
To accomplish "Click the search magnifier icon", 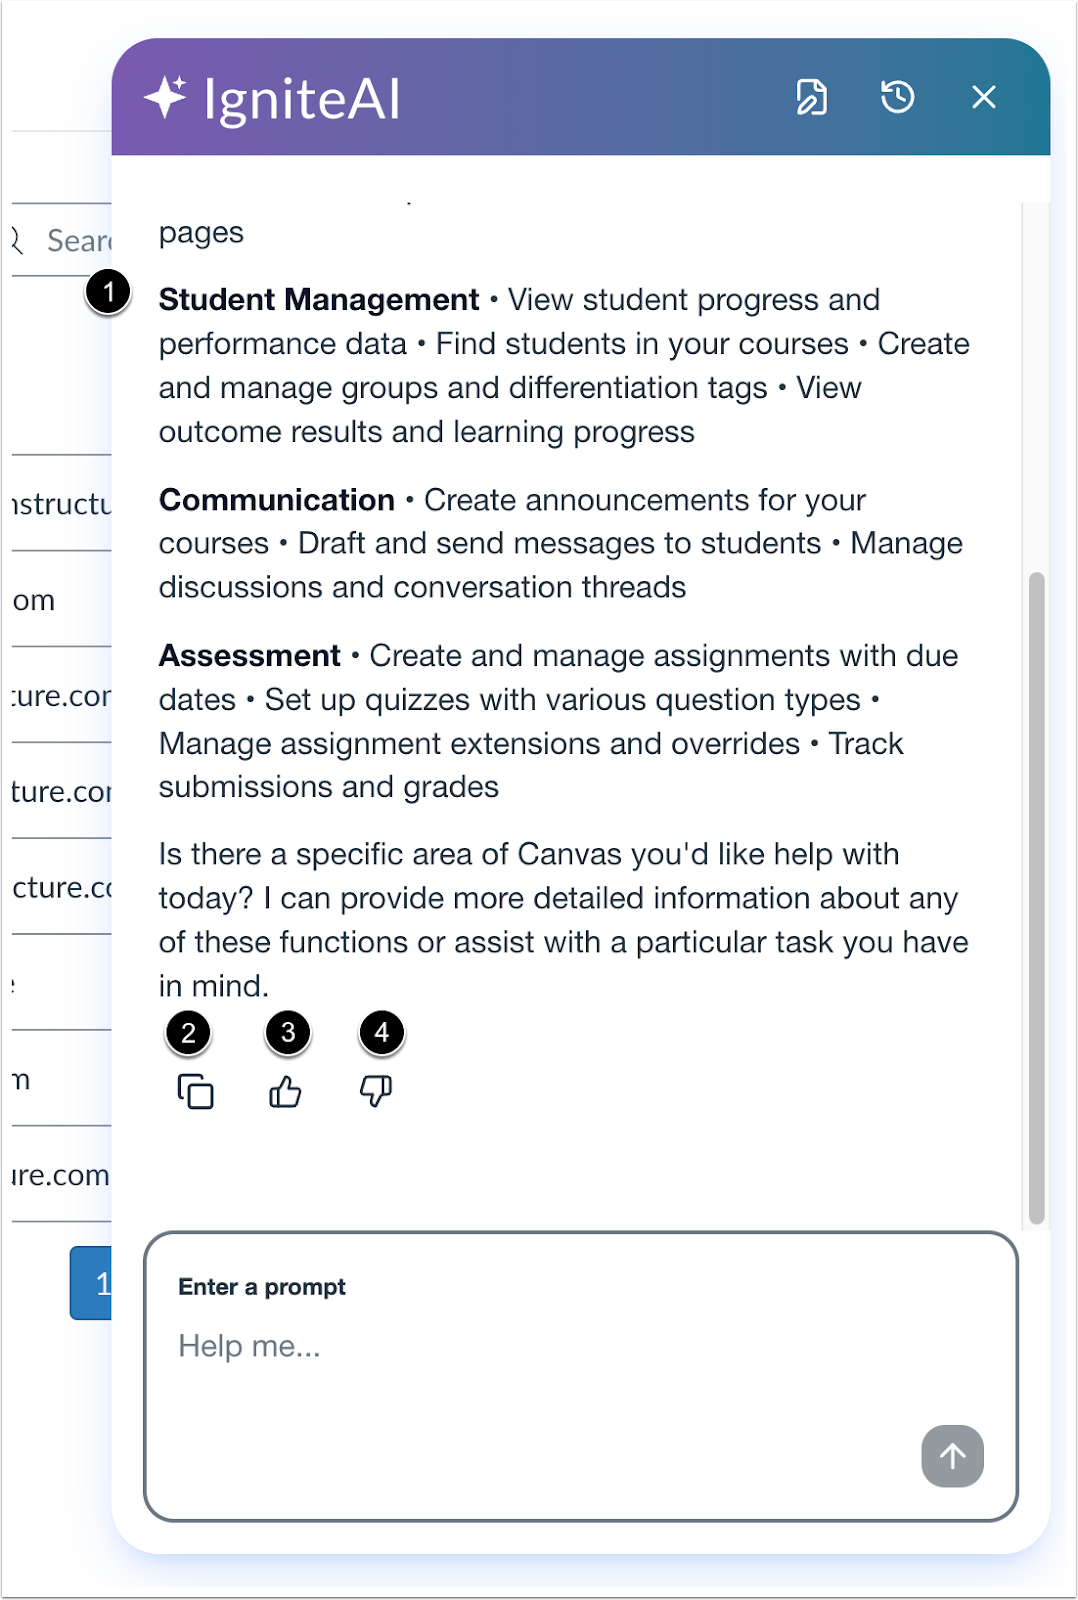I will [14, 240].
